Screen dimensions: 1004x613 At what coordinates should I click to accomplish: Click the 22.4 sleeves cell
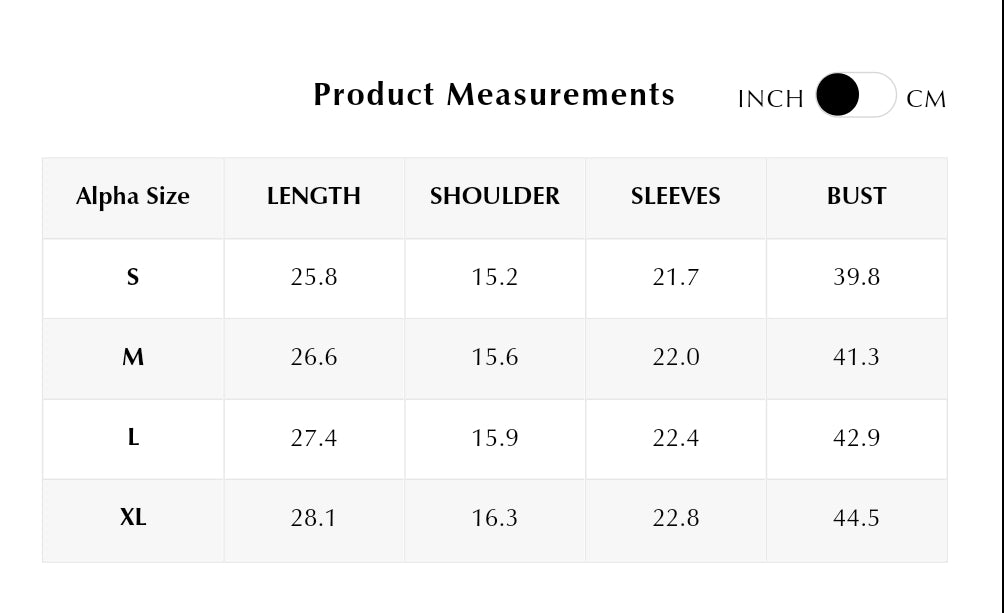676,438
